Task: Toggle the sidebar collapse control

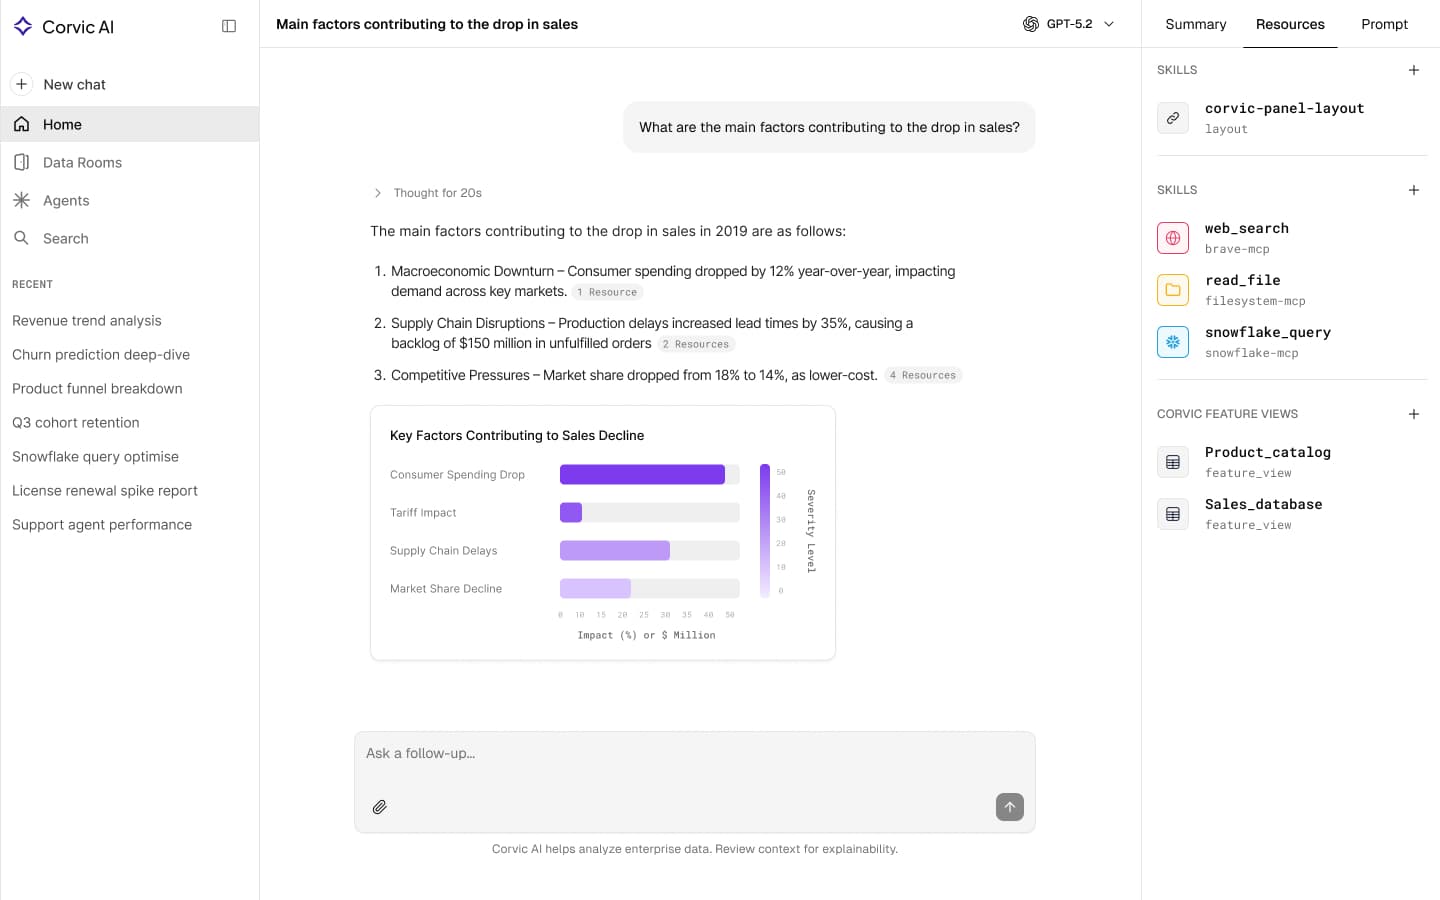Action: pyautogui.click(x=229, y=25)
